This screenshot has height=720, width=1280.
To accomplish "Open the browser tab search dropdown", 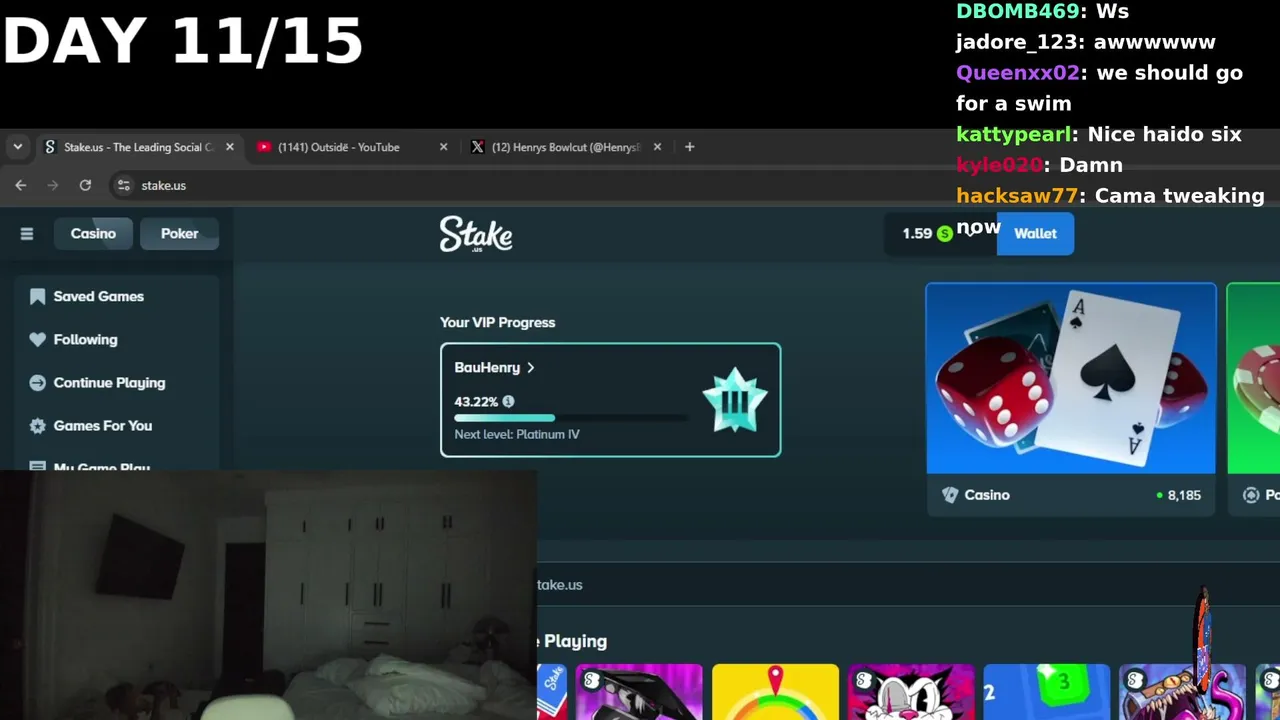I will [x=17, y=147].
